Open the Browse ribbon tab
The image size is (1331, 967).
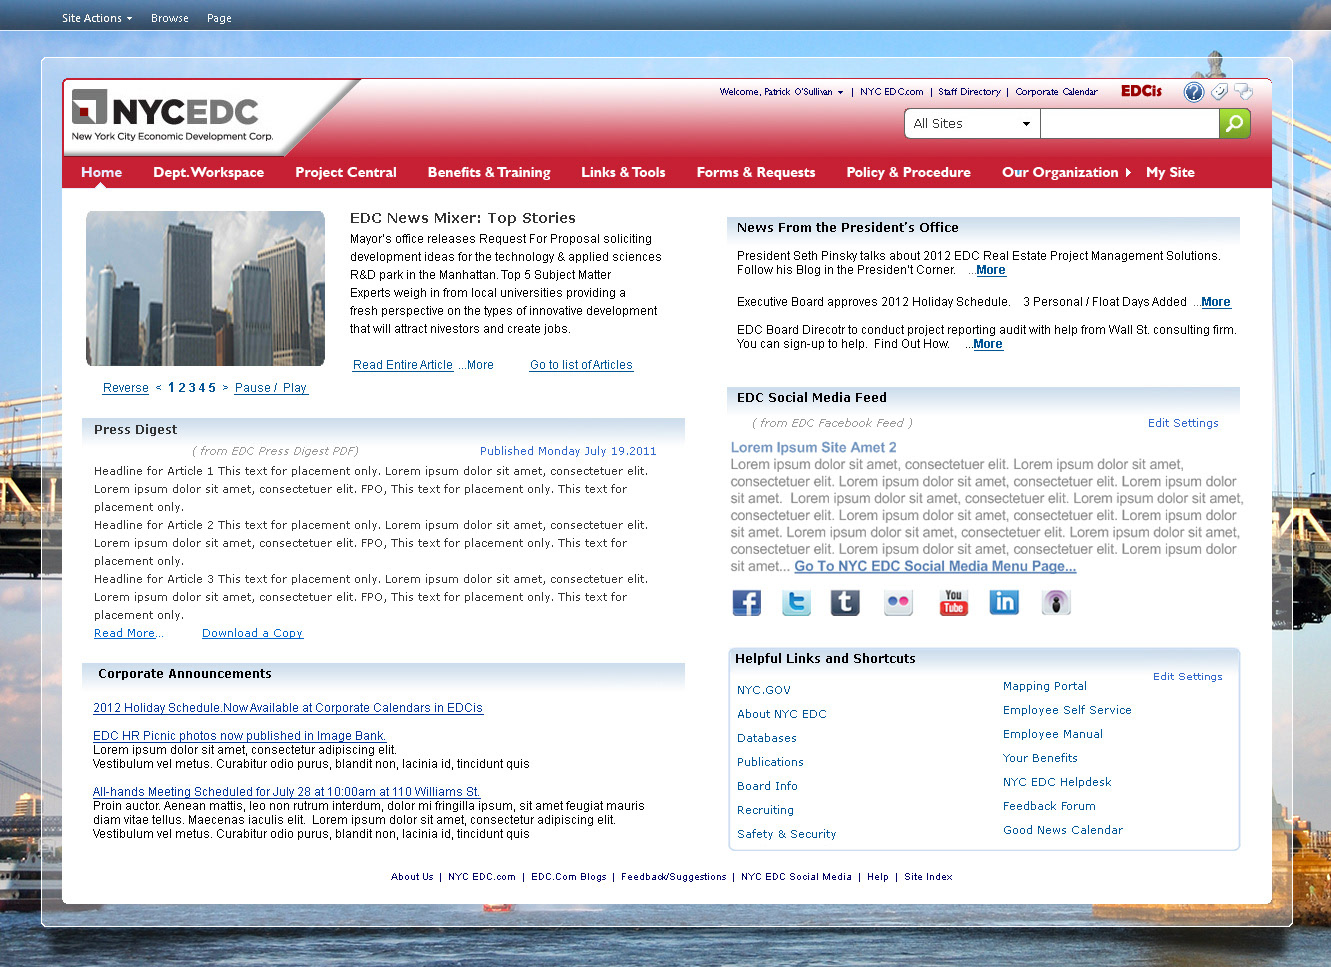(170, 18)
